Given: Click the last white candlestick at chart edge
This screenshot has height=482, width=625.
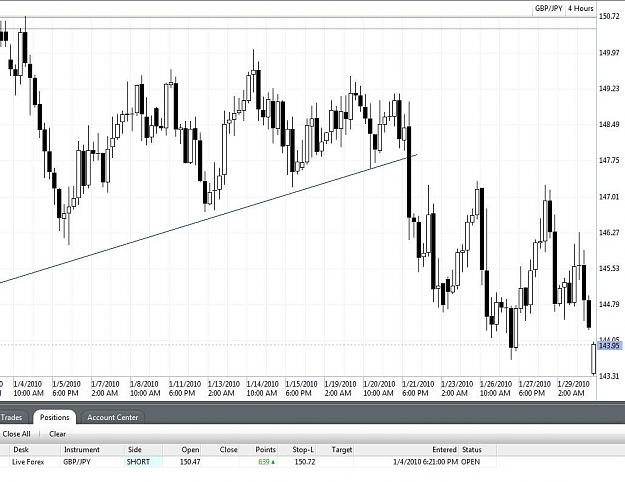Looking at the screenshot, I should tap(594, 359).
